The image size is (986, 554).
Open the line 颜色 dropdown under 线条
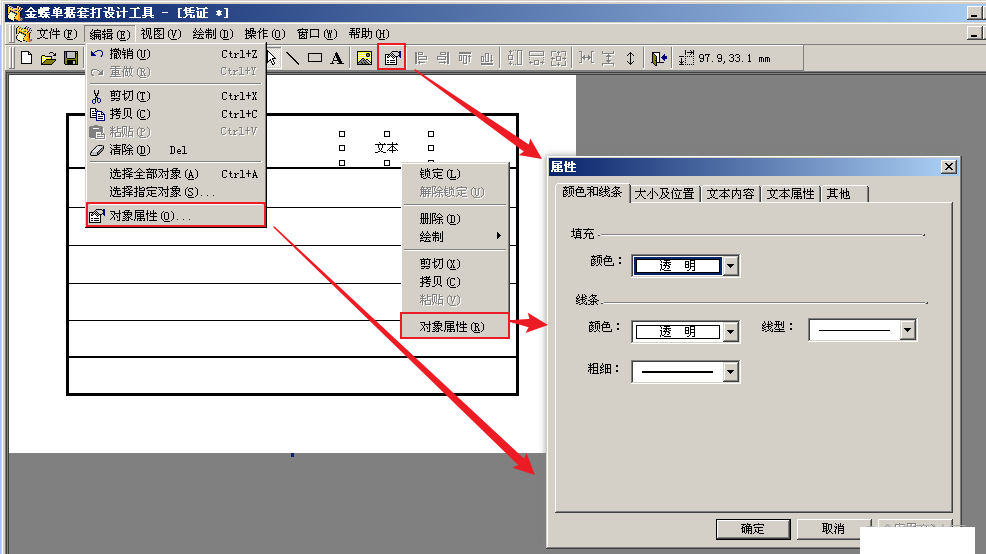731,332
